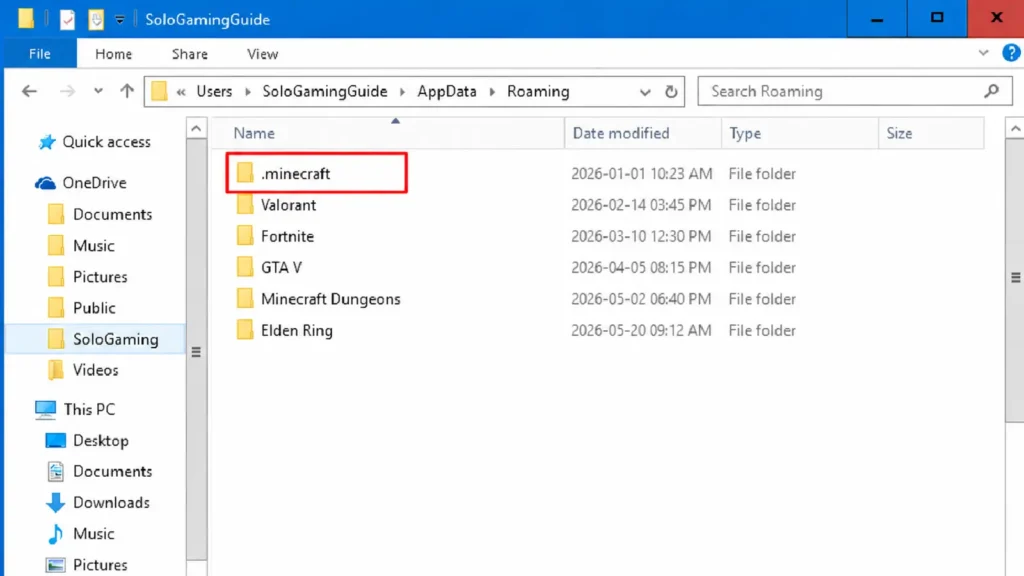Sort by the Date modified column
The height and width of the screenshot is (576, 1024).
[x=643, y=133]
